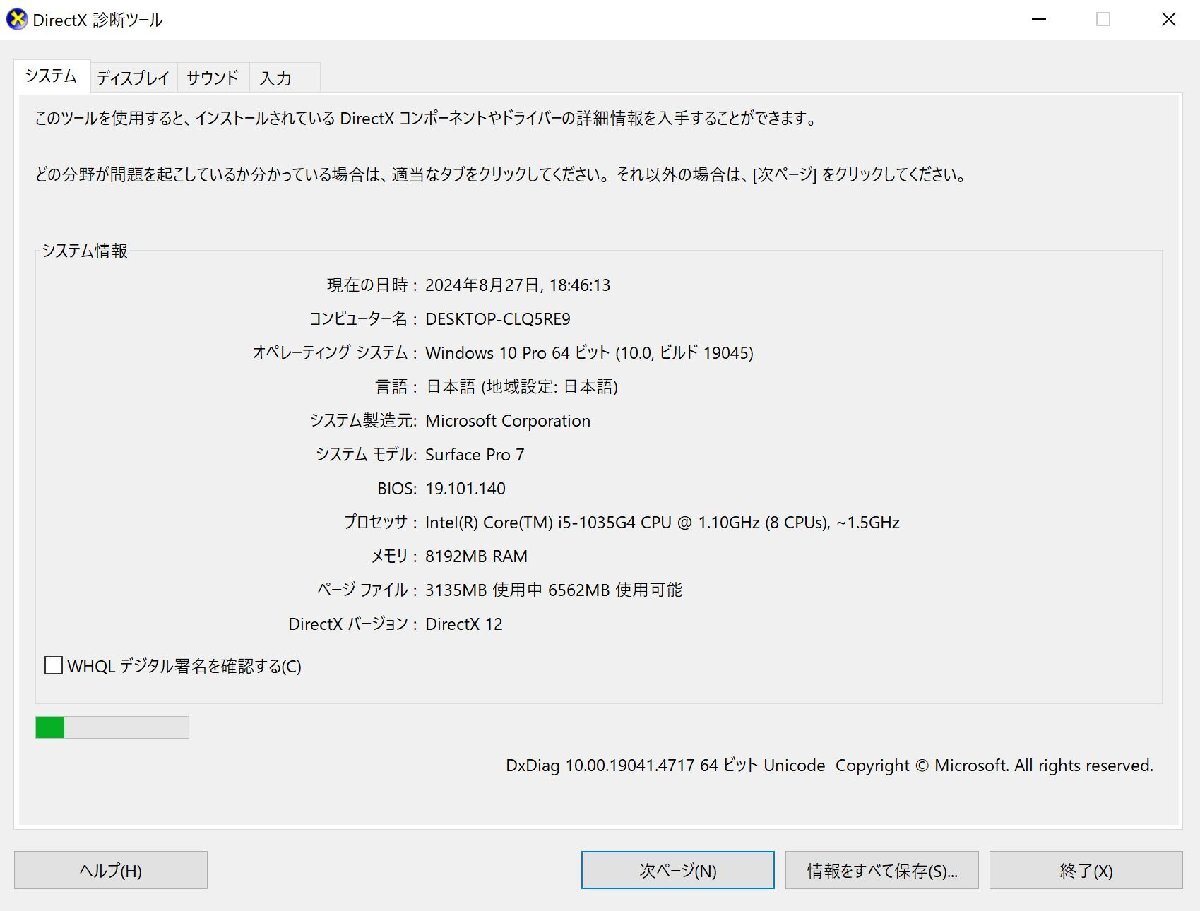This screenshot has width=1200, height=911.
Task: Click the メモリ label
Action: [x=394, y=556]
